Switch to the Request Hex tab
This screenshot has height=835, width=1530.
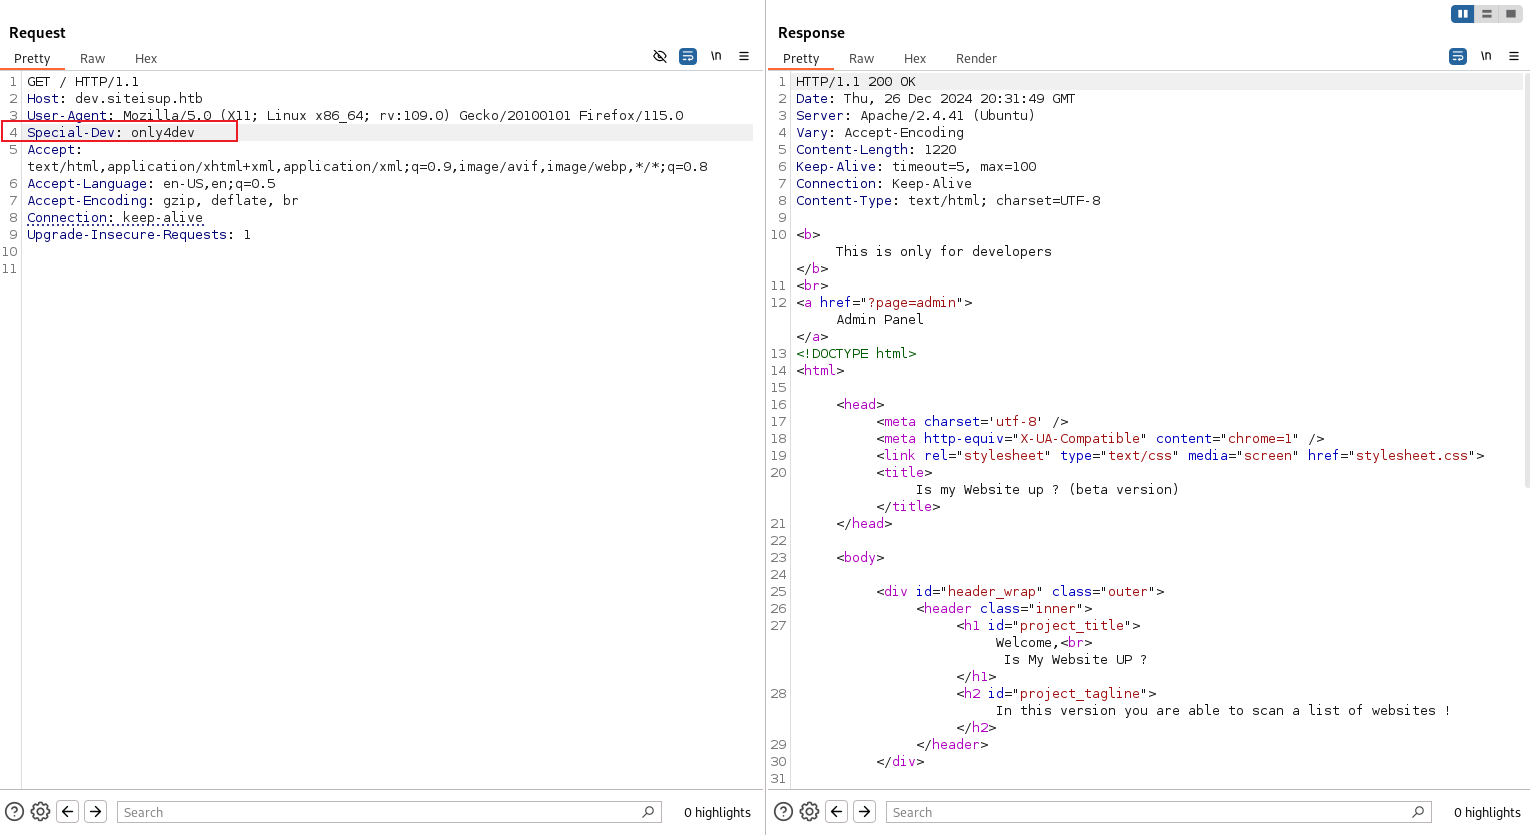pyautogui.click(x=146, y=59)
